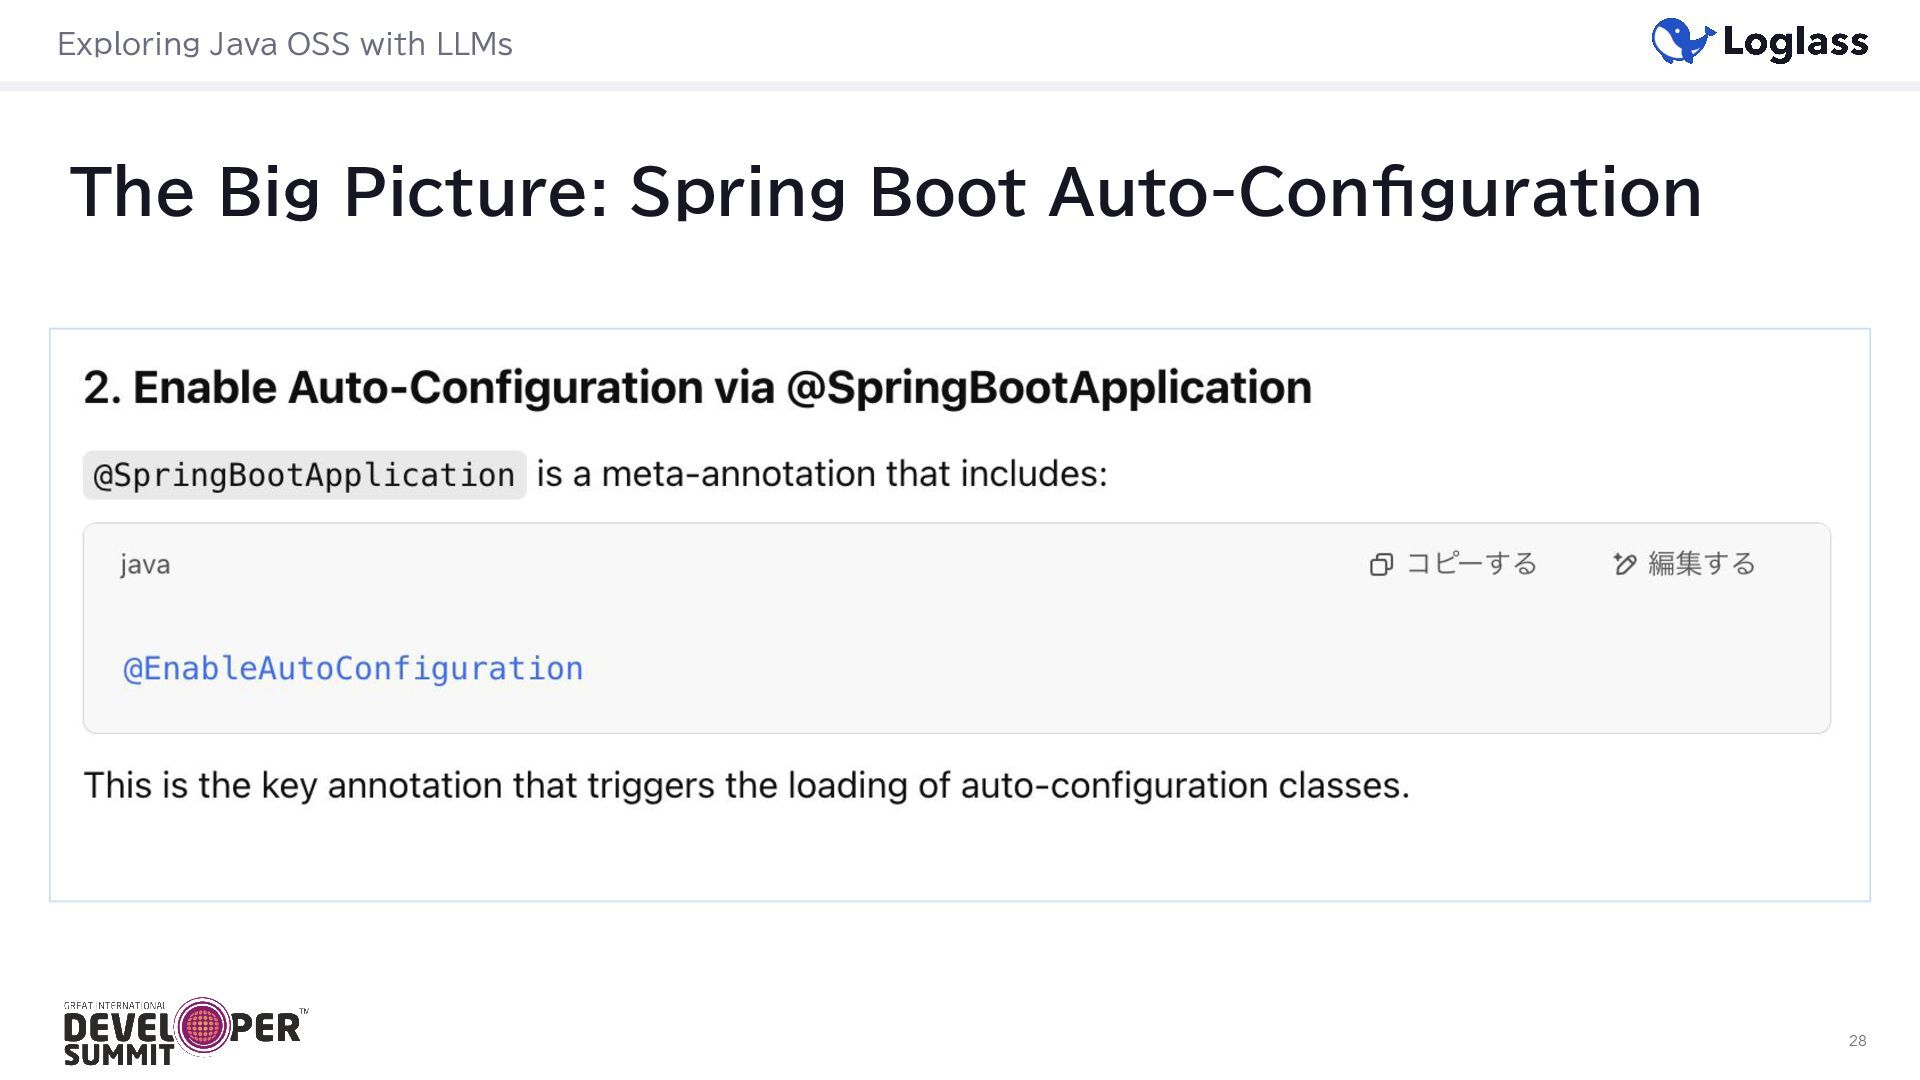This screenshot has width=1920, height=1080.
Task: Click the @SpringBootApplication inline code chip
Action: click(304, 475)
